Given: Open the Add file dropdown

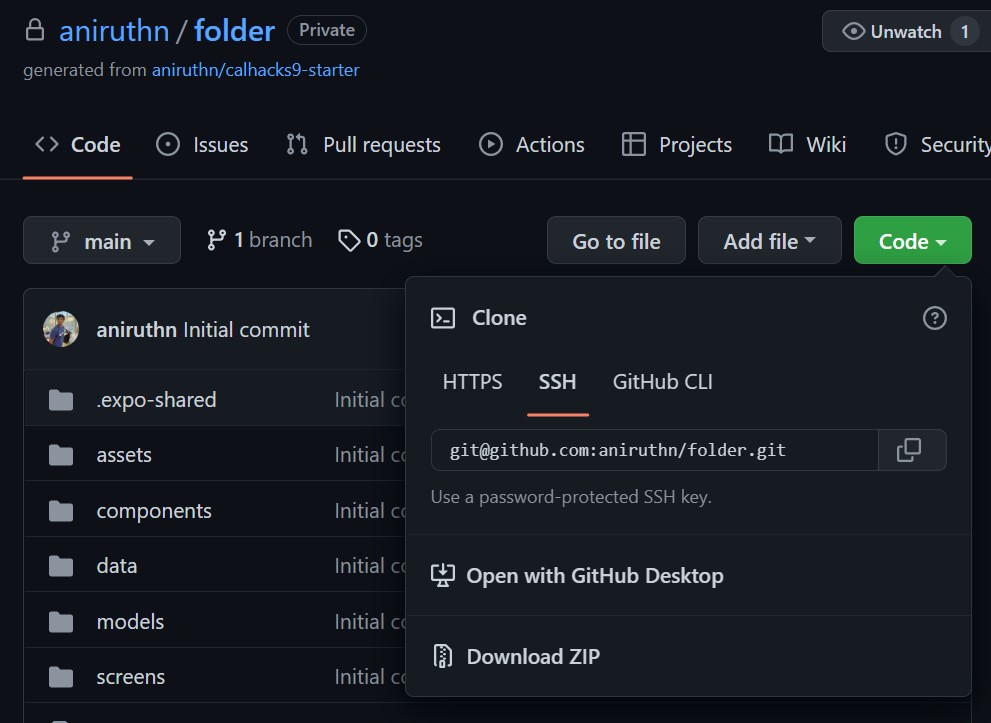Looking at the screenshot, I should (x=769, y=240).
